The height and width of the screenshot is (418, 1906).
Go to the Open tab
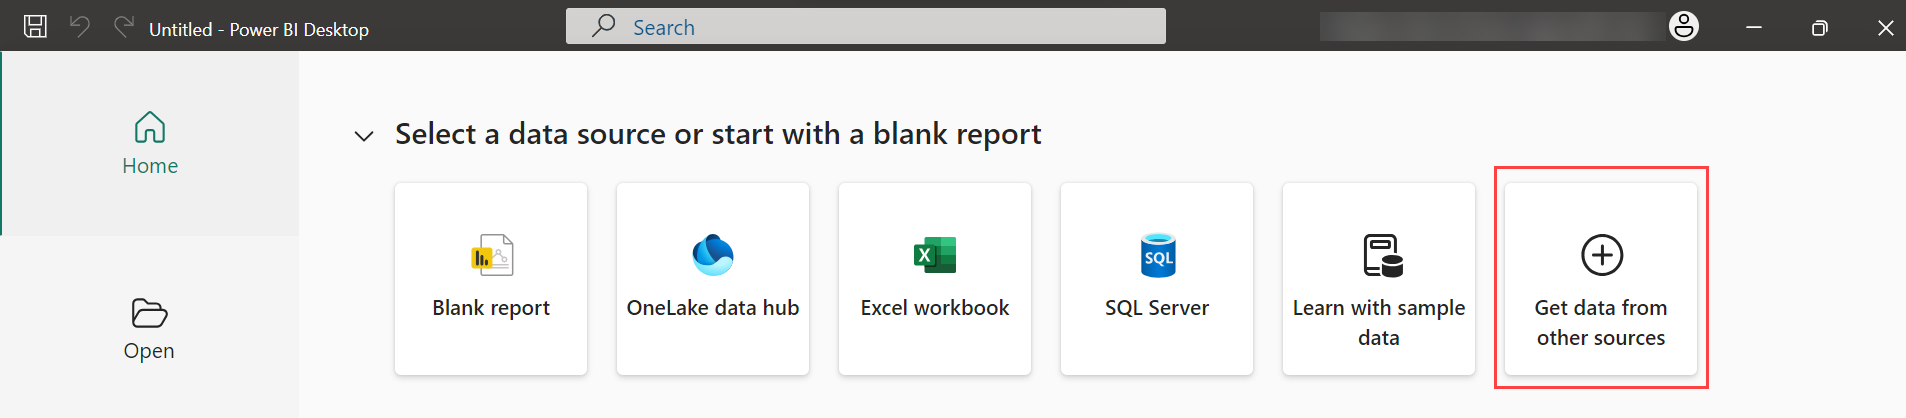pos(149,328)
